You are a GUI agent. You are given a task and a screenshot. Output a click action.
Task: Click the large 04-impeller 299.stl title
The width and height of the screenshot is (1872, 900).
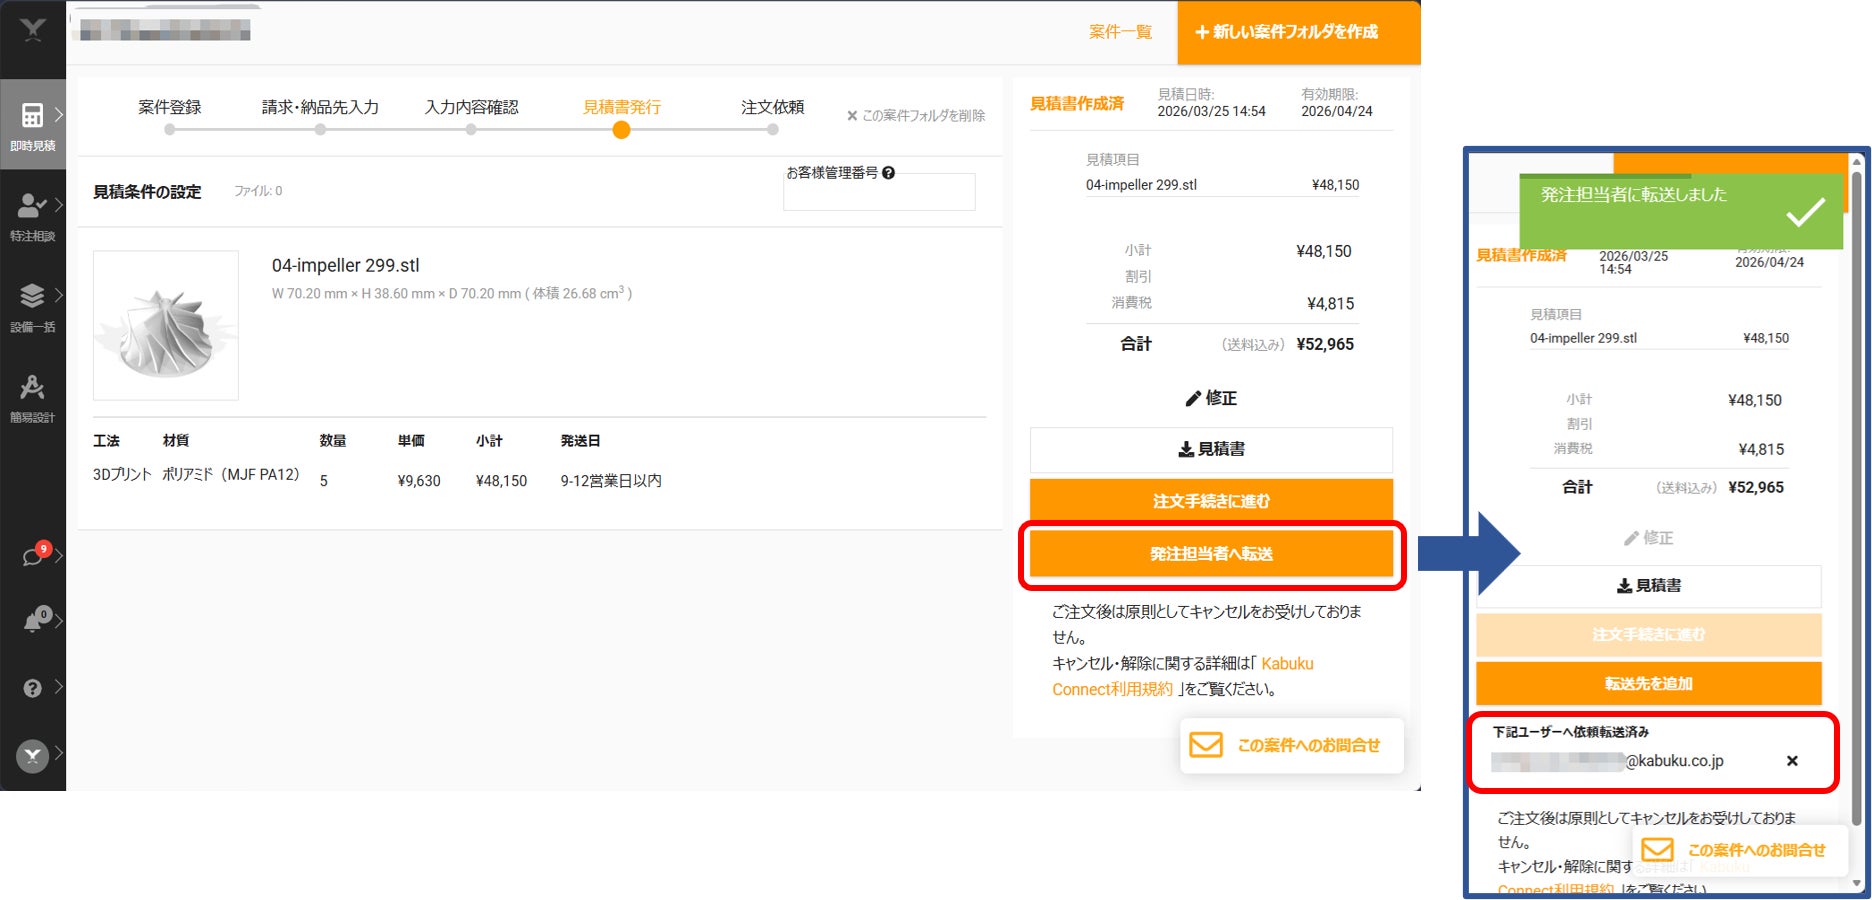346,266
